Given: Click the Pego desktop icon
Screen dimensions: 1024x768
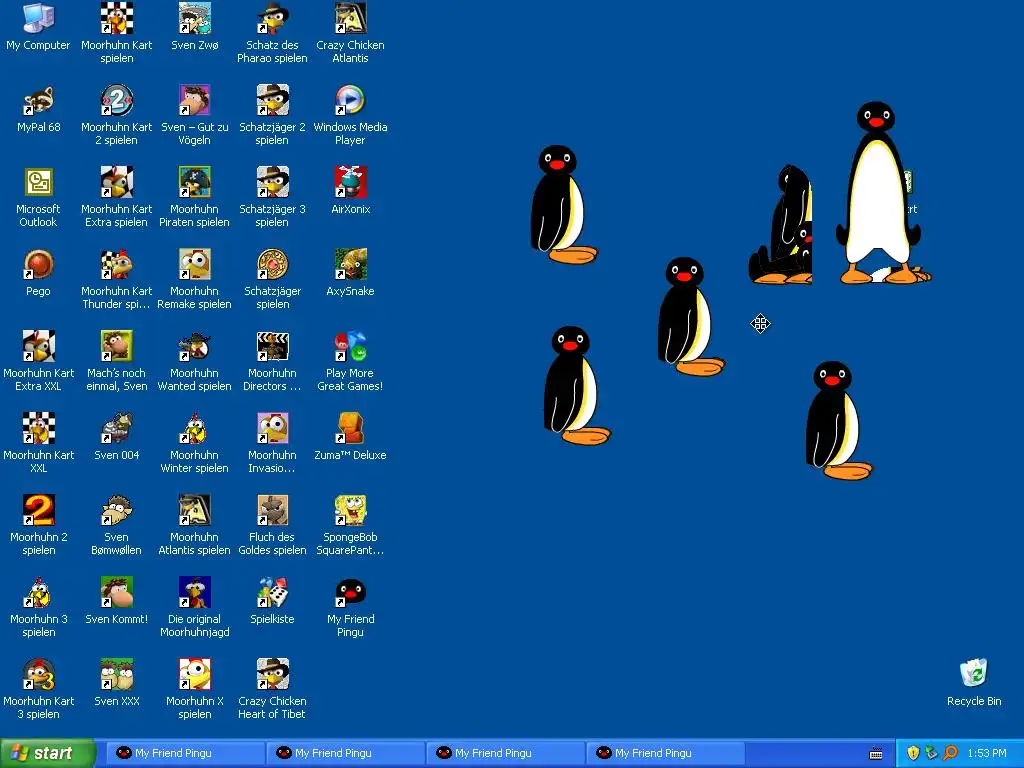Looking at the screenshot, I should coord(38,264).
